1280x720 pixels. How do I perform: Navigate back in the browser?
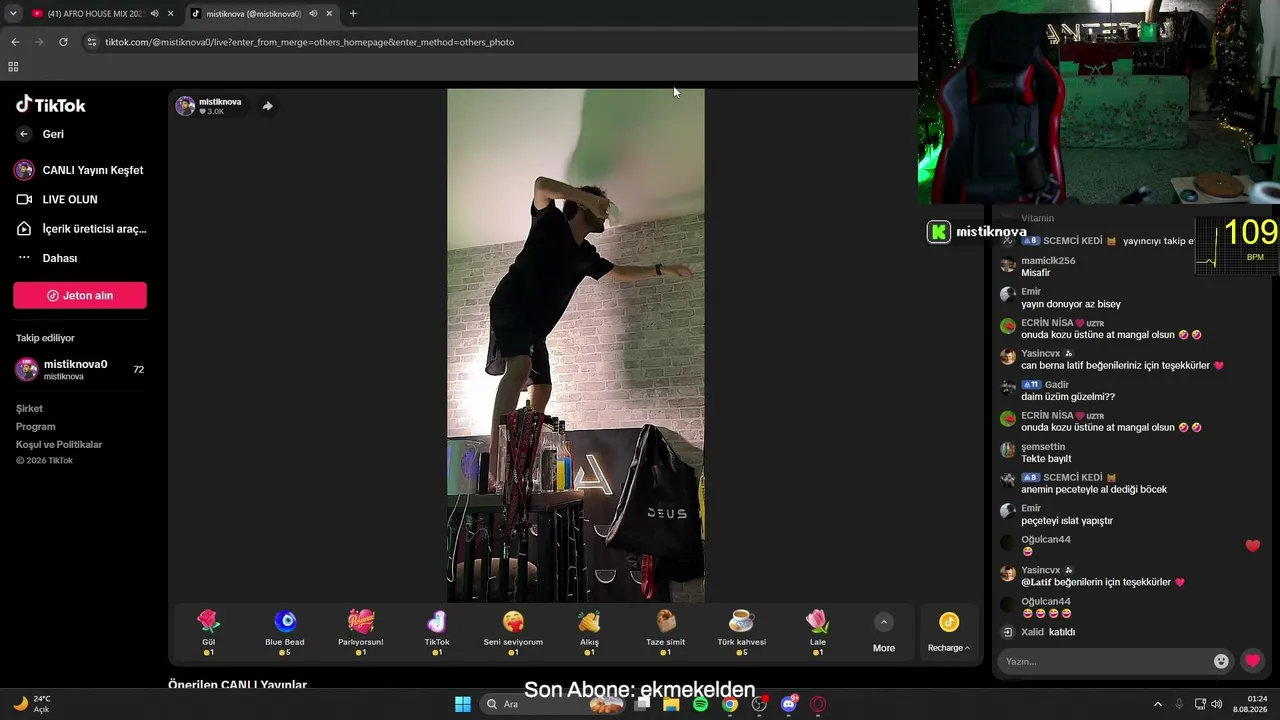[x=15, y=42]
